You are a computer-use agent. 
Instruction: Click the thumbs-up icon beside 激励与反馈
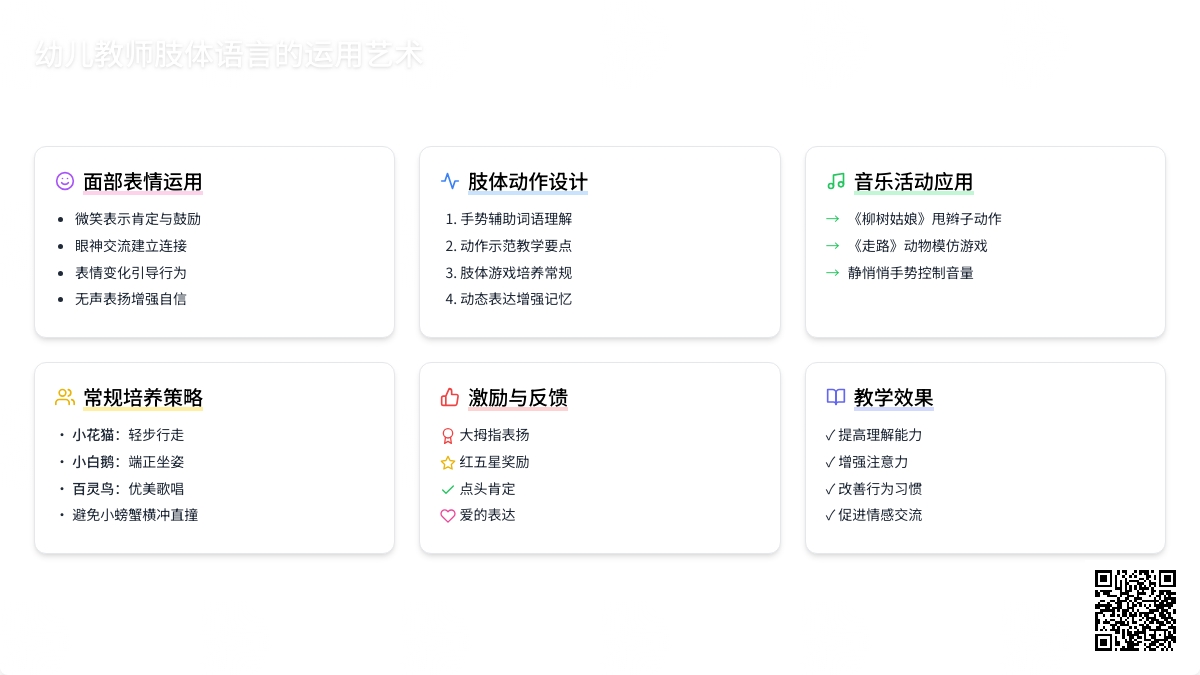tap(450, 397)
